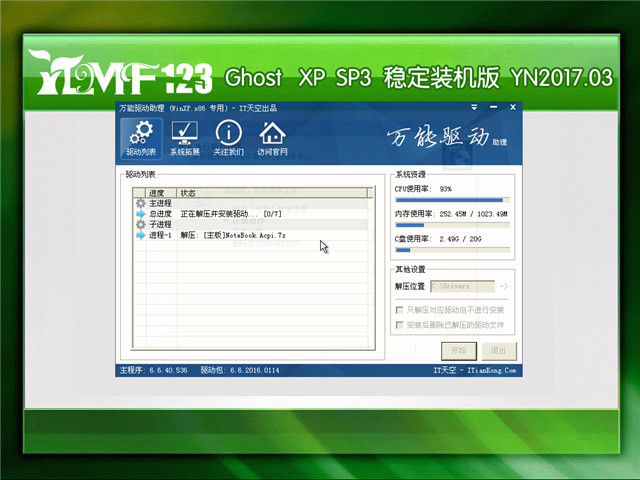
Task: Click status text 正在解压并安装驱动
Action: [x=220, y=214]
